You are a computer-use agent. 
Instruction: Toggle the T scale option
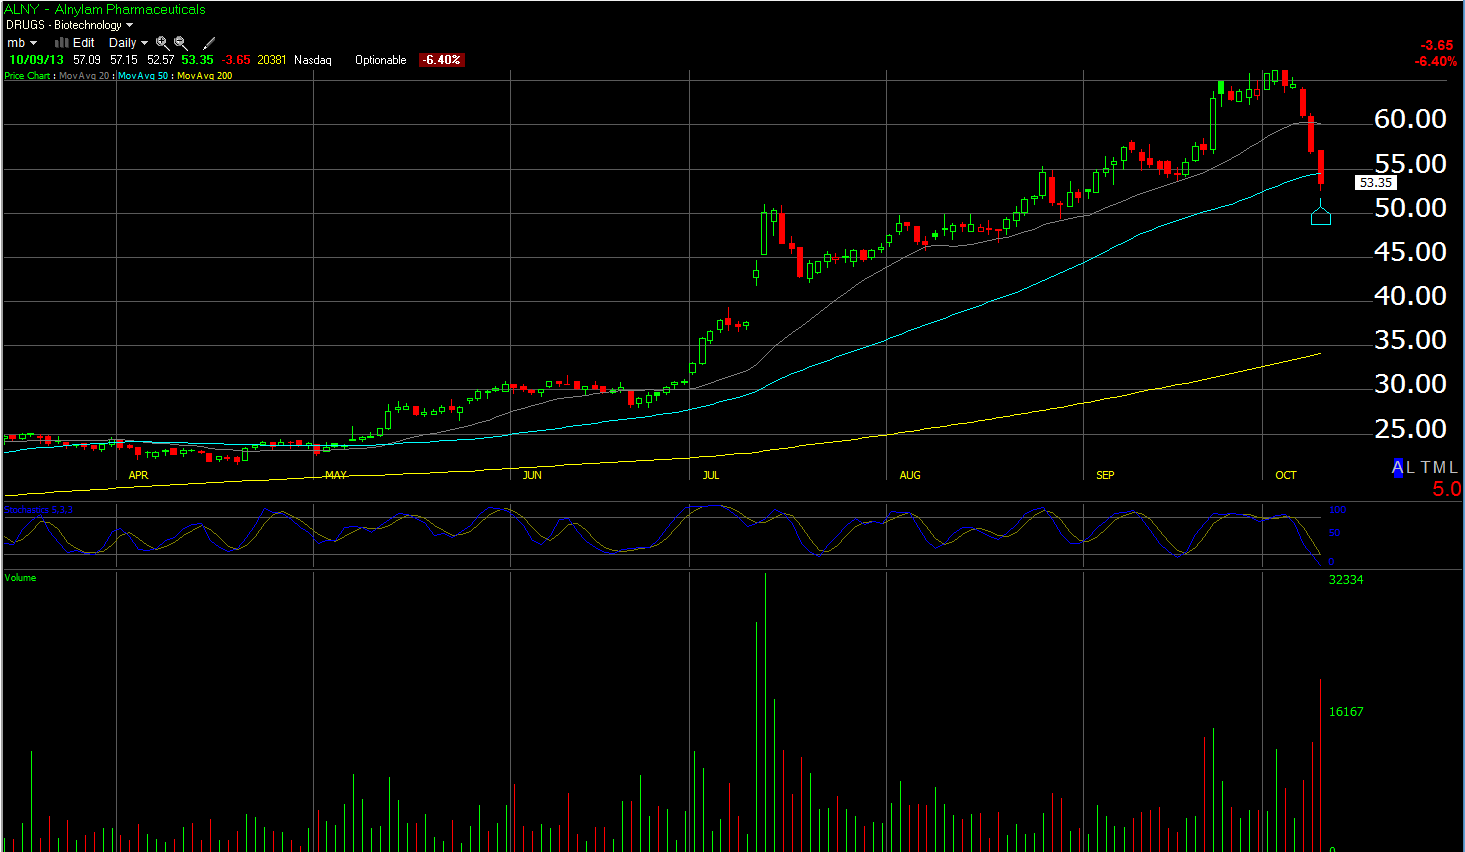point(1425,467)
